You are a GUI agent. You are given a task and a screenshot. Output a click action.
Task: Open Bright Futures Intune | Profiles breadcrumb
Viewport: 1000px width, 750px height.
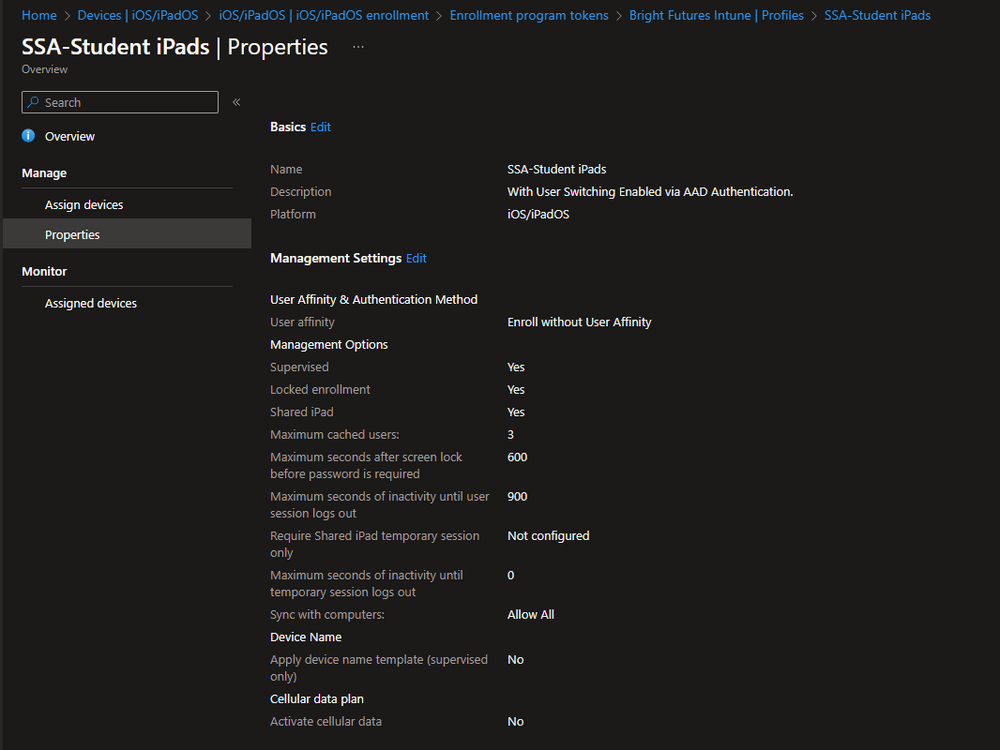click(x=716, y=15)
